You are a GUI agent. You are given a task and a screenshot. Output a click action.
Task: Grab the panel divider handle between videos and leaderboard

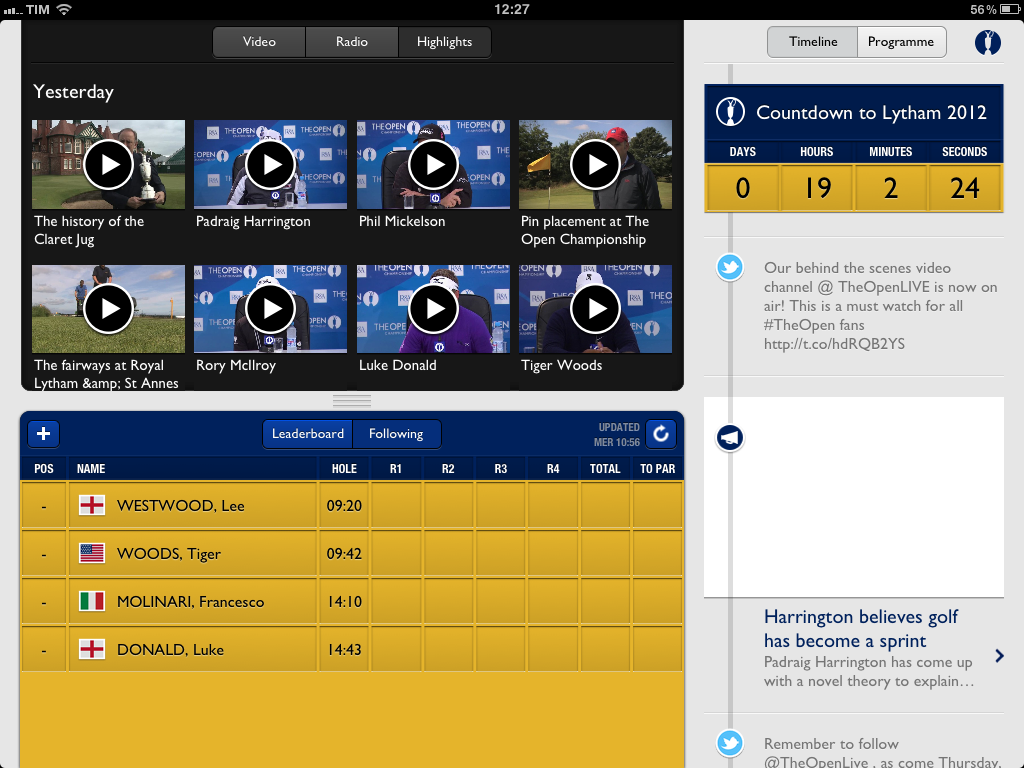352,401
